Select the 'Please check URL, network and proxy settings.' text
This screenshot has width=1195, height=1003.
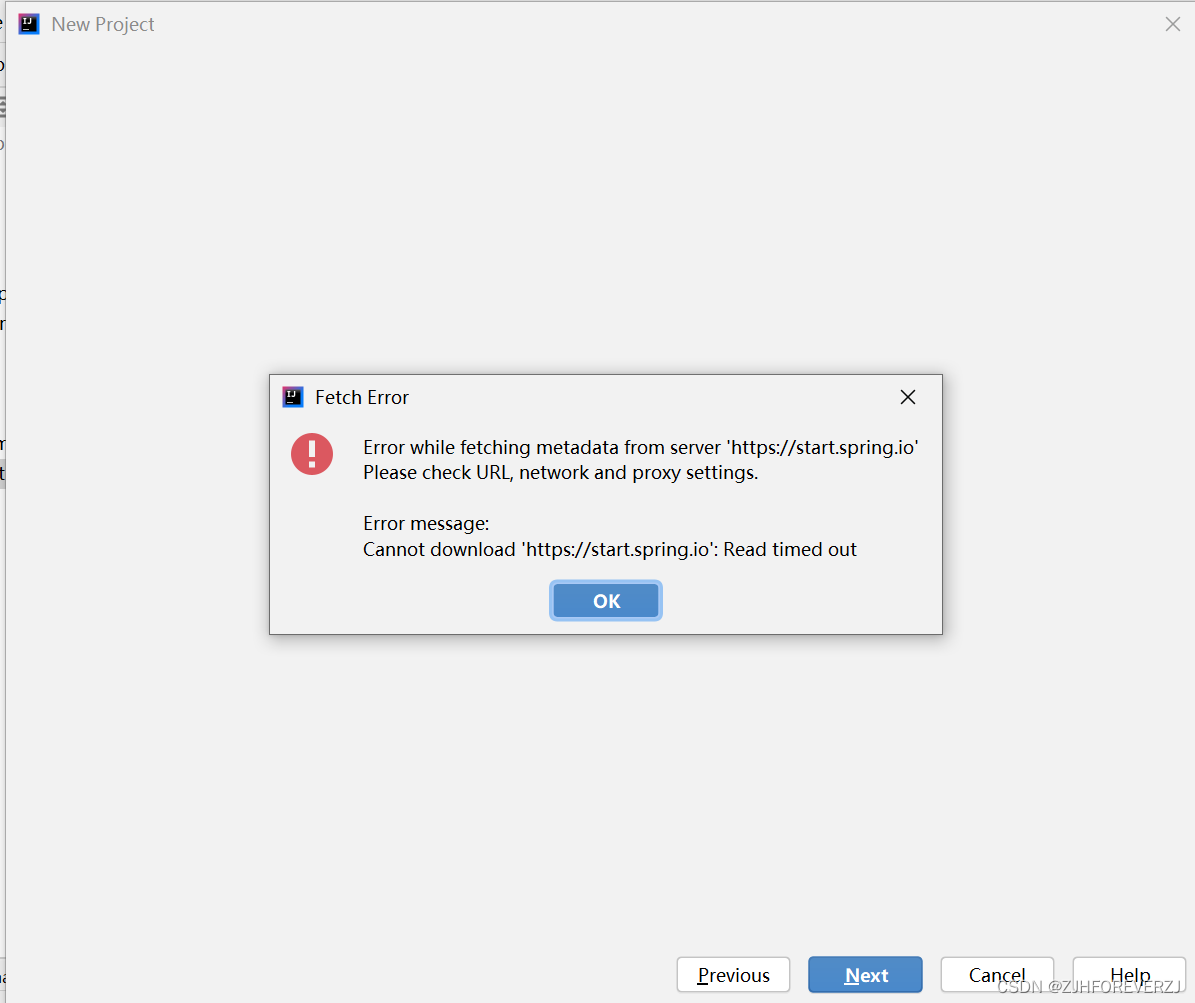pos(560,473)
